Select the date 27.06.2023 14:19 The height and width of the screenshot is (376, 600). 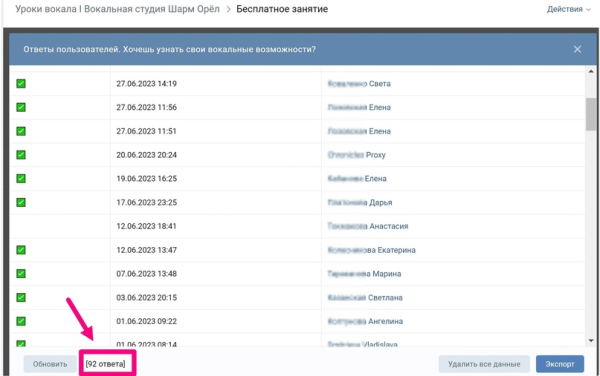tap(147, 84)
